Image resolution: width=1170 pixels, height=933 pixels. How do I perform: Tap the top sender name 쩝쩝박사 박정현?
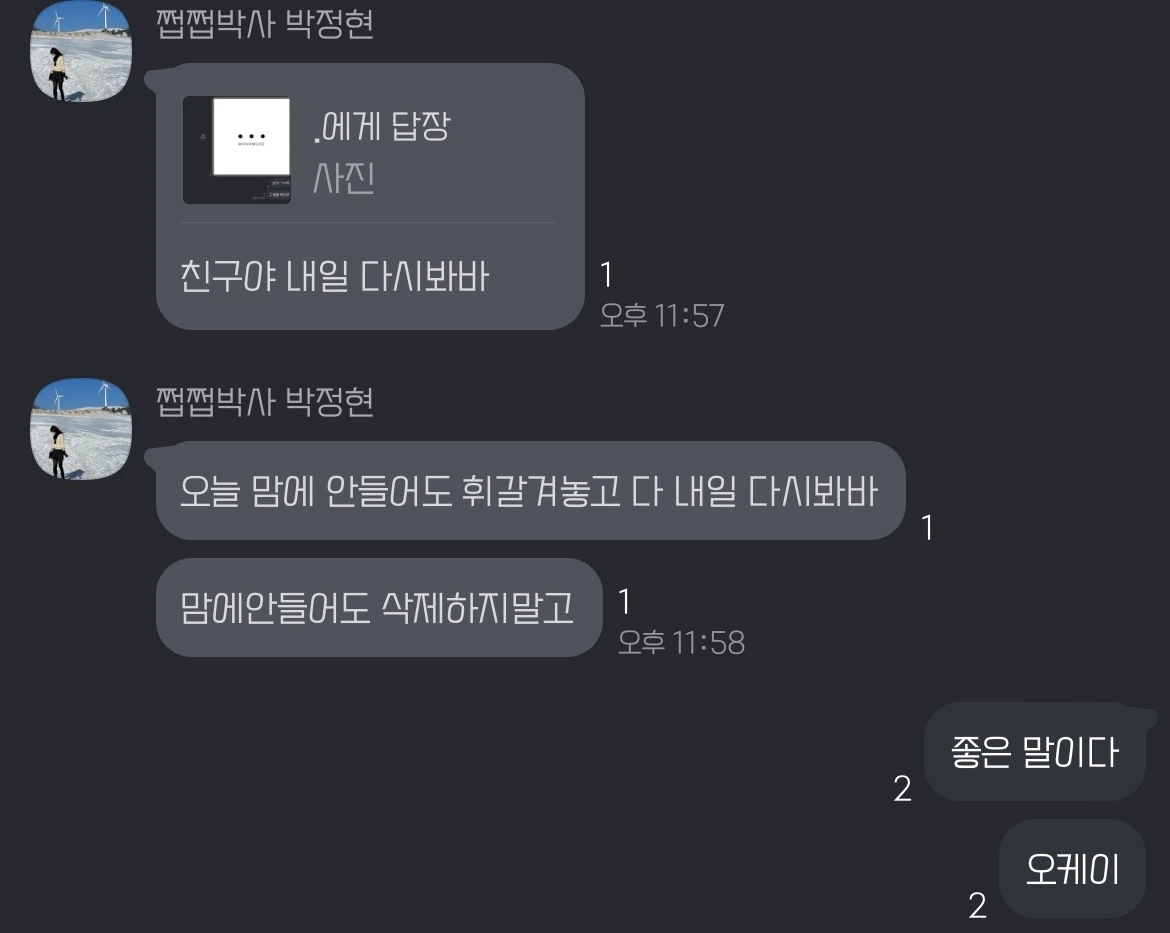pyautogui.click(x=265, y=23)
